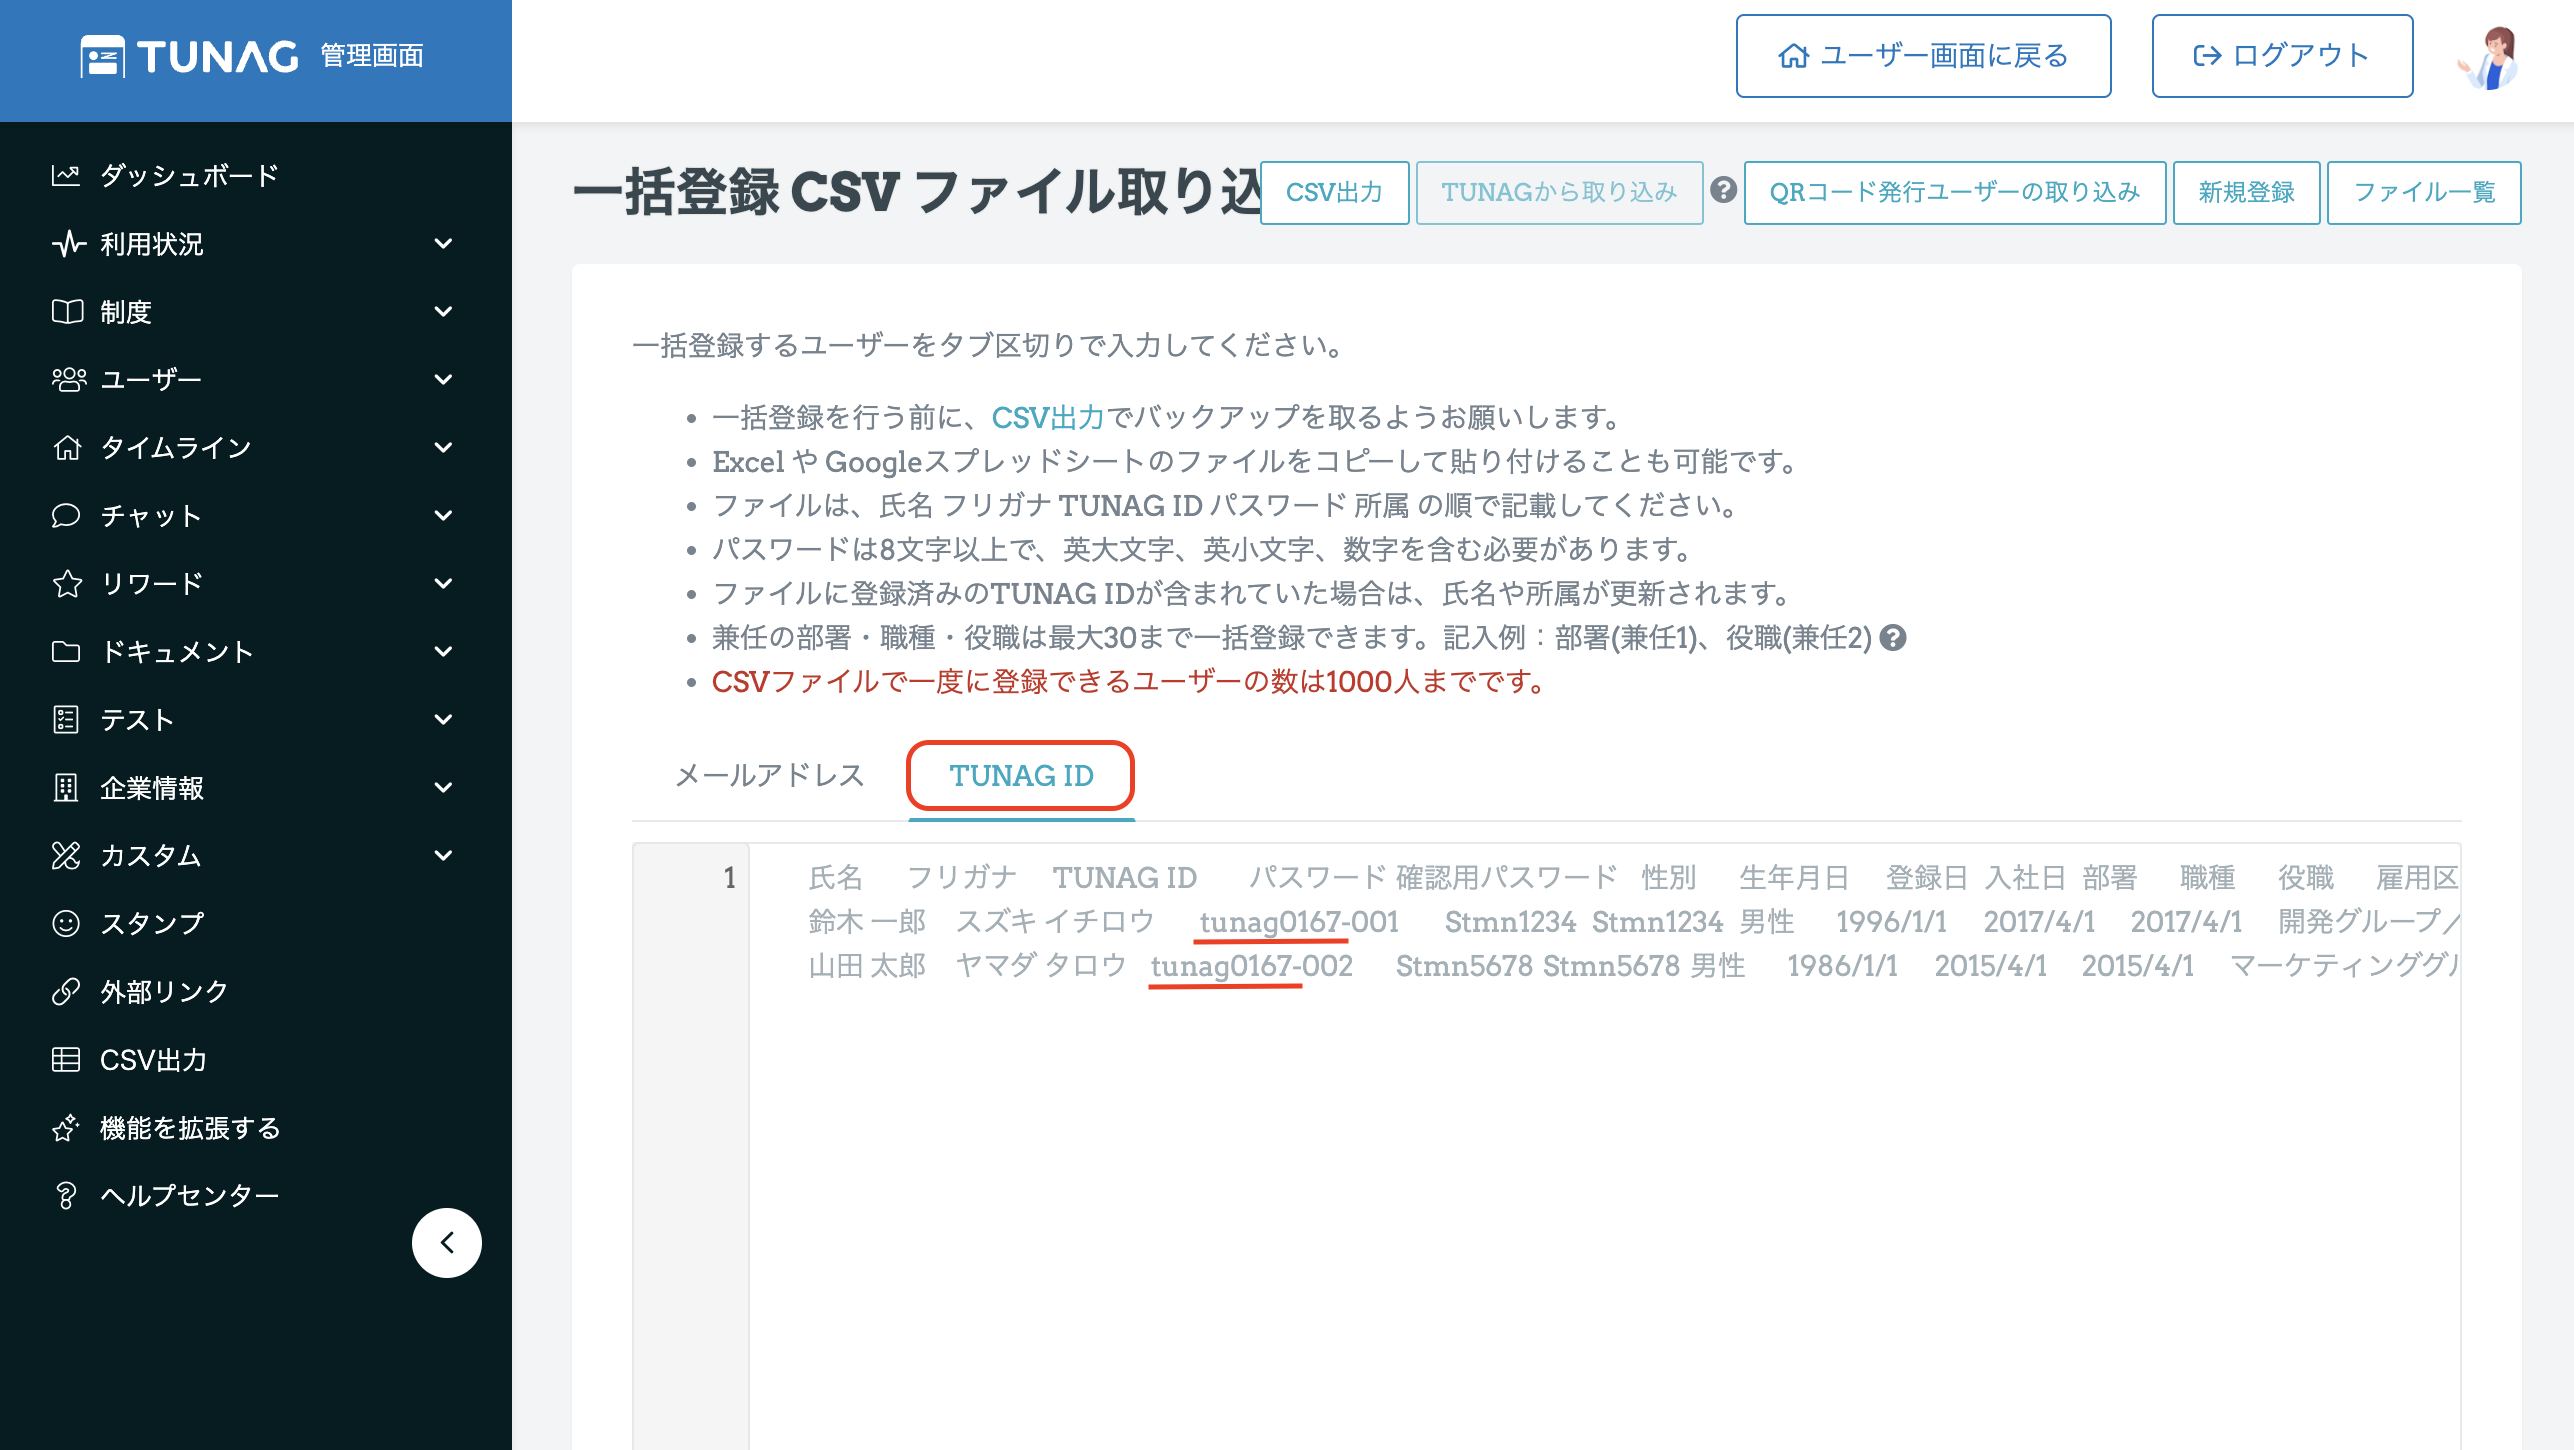Image resolution: width=2574 pixels, height=1450 pixels.
Task: Collapse the sidebar with round arrow button
Action: 447,1242
